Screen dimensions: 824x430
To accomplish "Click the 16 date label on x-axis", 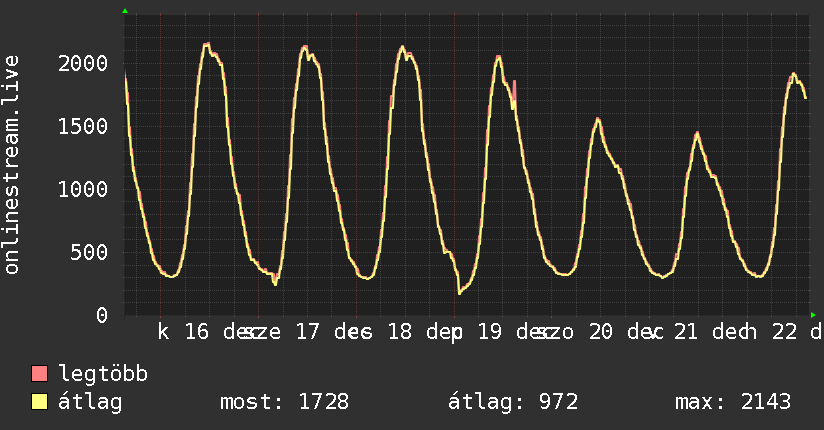I will [197, 332].
